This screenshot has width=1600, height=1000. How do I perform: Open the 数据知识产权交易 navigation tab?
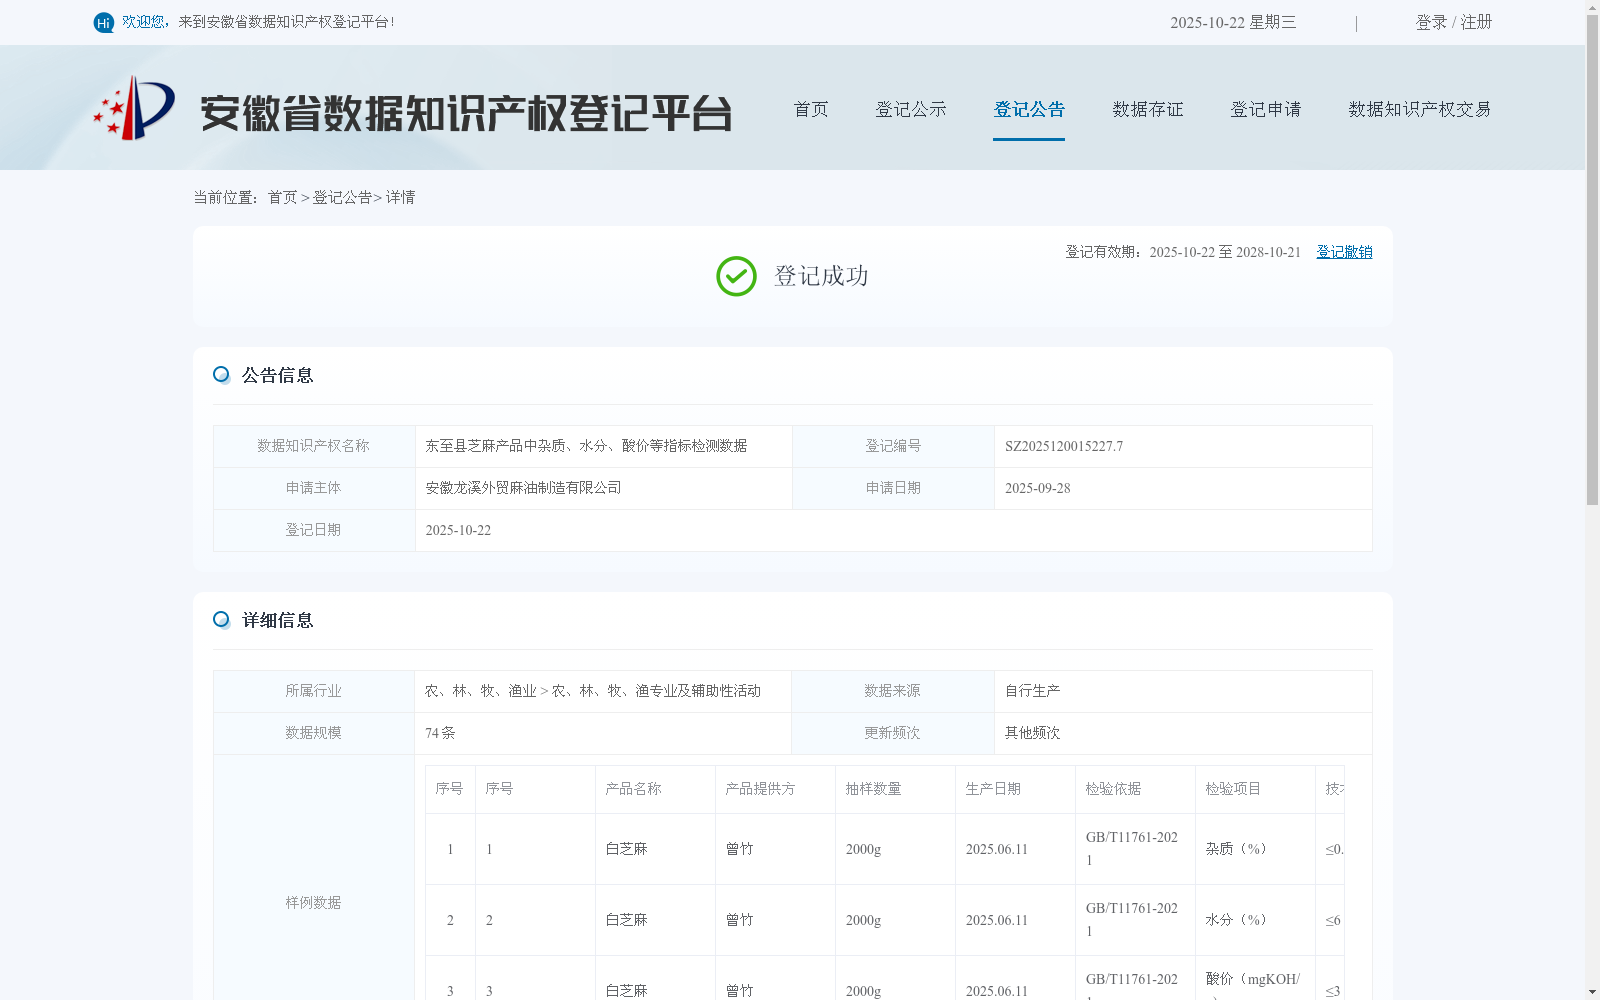[x=1420, y=109]
